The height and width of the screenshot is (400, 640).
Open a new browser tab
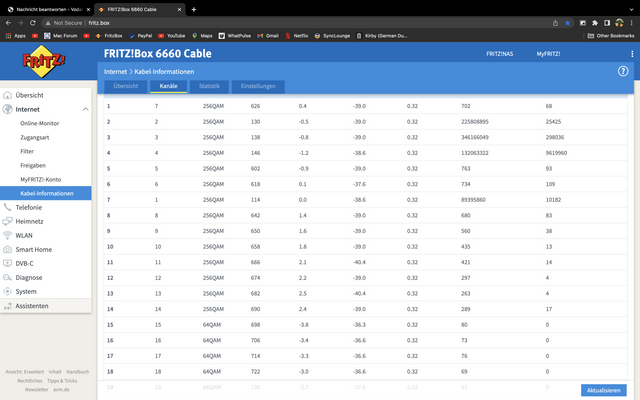pyautogui.click(x=194, y=9)
